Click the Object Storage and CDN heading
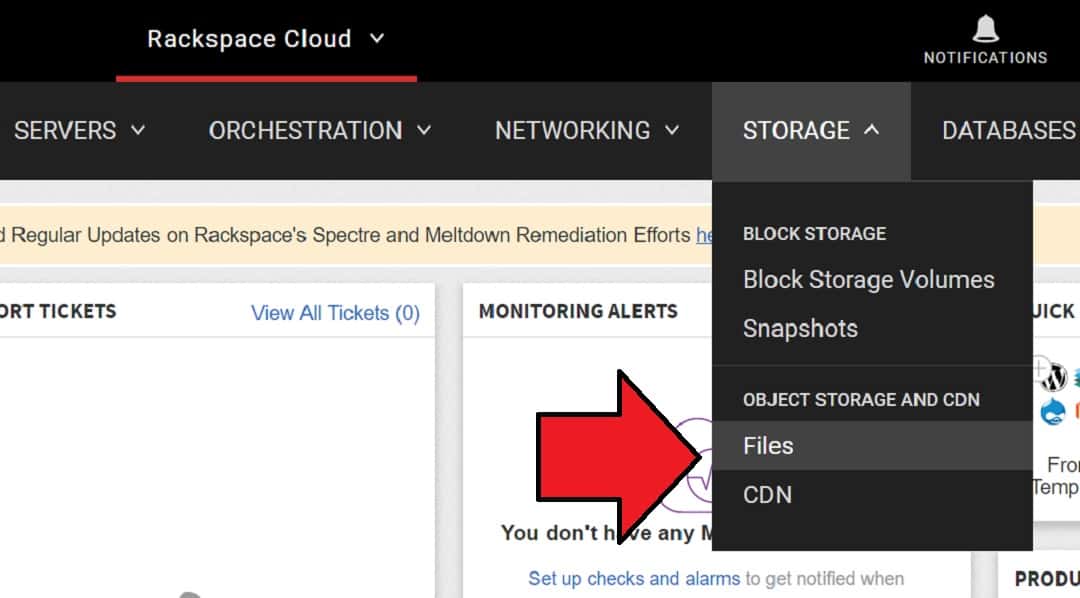Image resolution: width=1080 pixels, height=598 pixels. pyautogui.click(x=861, y=400)
